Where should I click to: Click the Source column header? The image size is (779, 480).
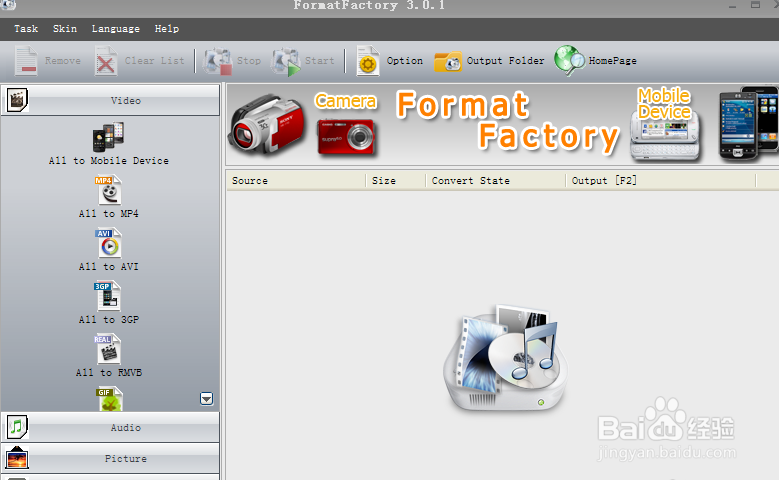tap(296, 181)
